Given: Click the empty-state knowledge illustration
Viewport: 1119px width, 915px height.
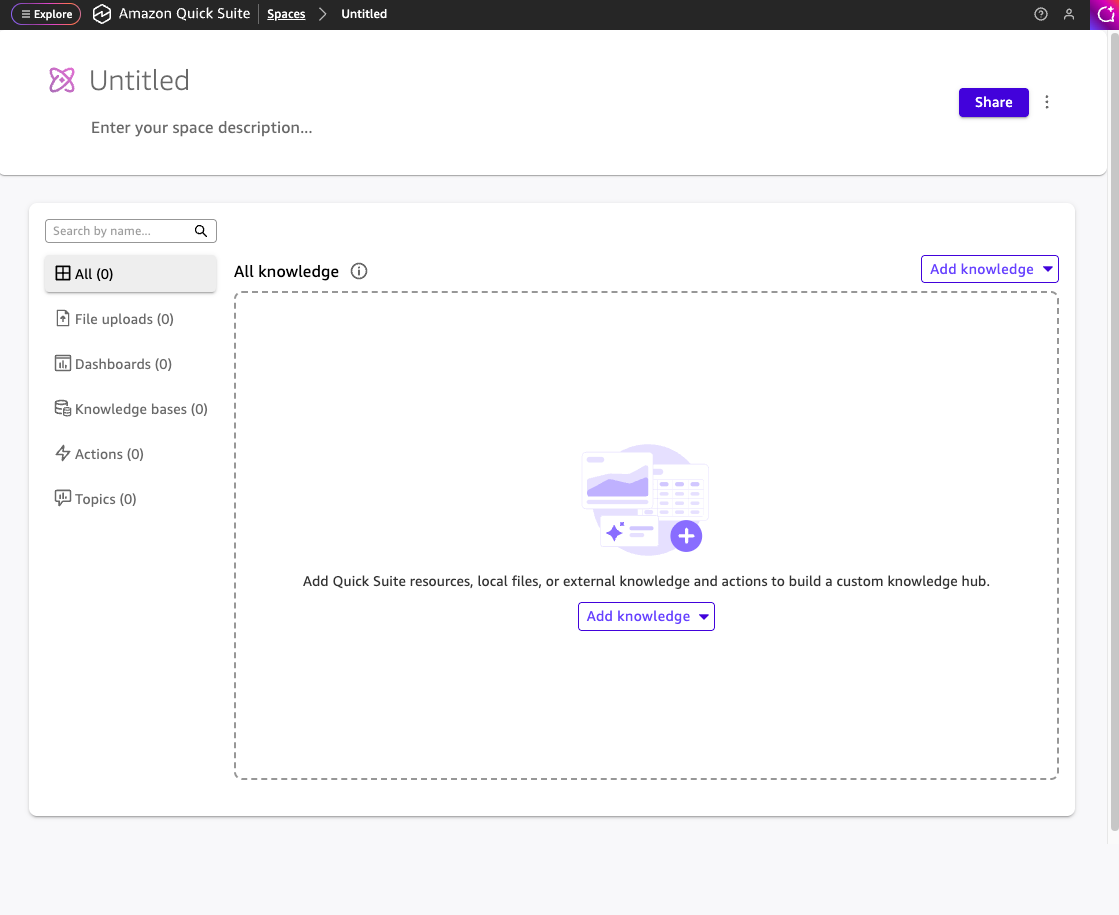Looking at the screenshot, I should tap(645, 498).
